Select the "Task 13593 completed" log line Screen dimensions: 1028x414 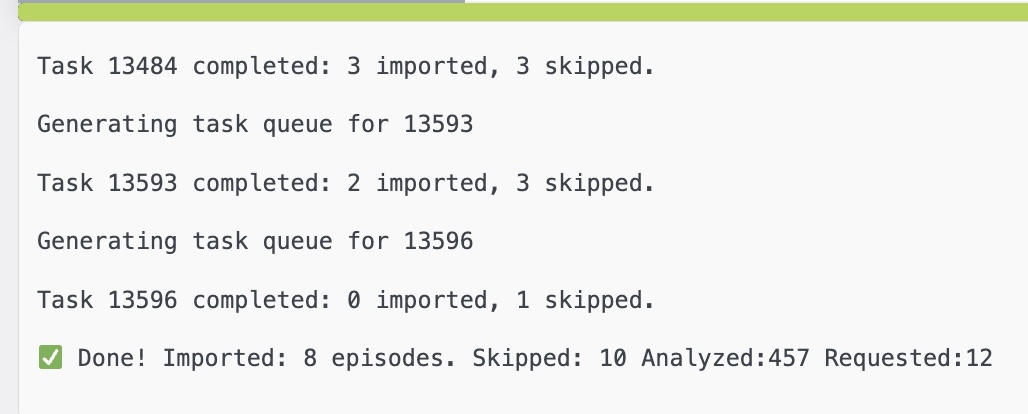[x=346, y=183]
